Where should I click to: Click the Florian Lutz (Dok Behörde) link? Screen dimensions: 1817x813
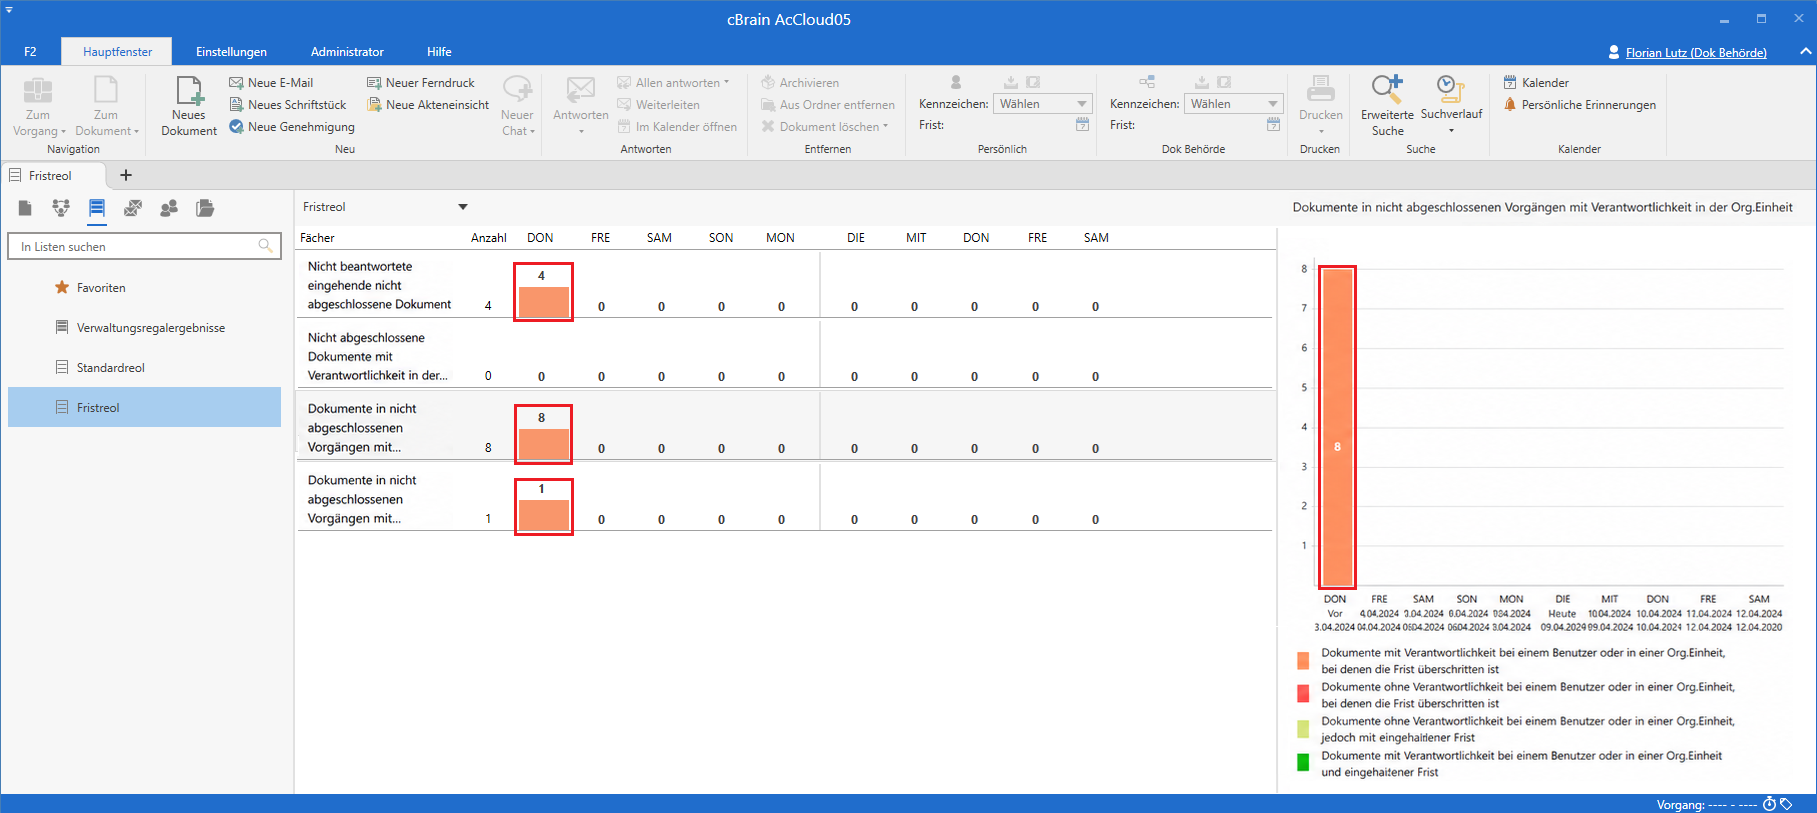coord(1696,53)
